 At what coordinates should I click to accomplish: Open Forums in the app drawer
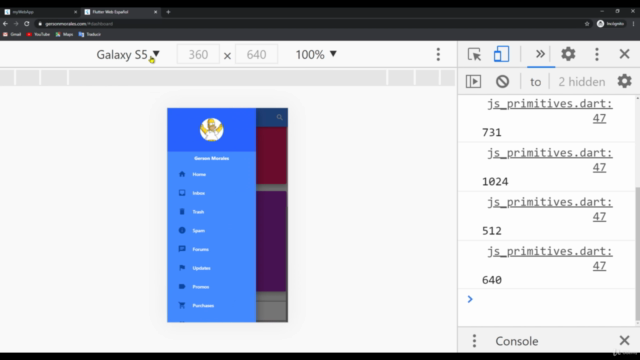[x=211, y=249]
